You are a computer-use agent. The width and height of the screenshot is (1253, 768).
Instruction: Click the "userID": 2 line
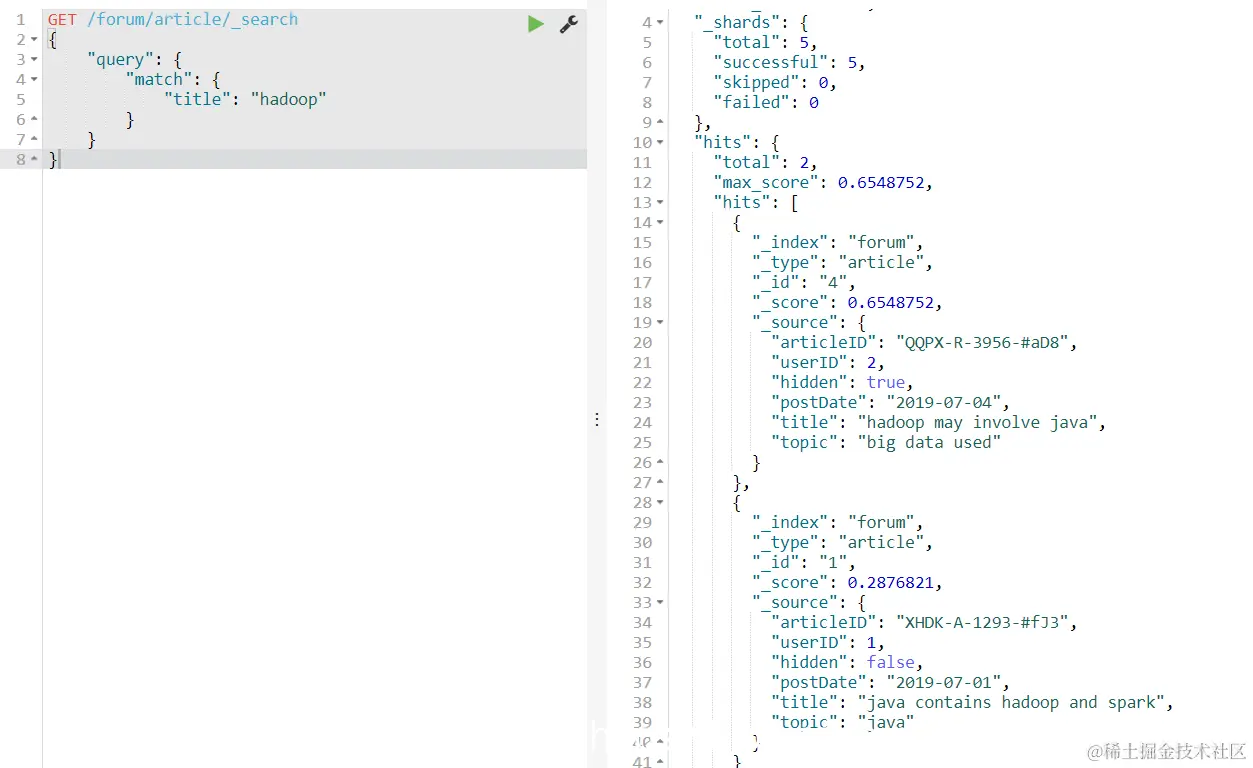click(x=828, y=362)
